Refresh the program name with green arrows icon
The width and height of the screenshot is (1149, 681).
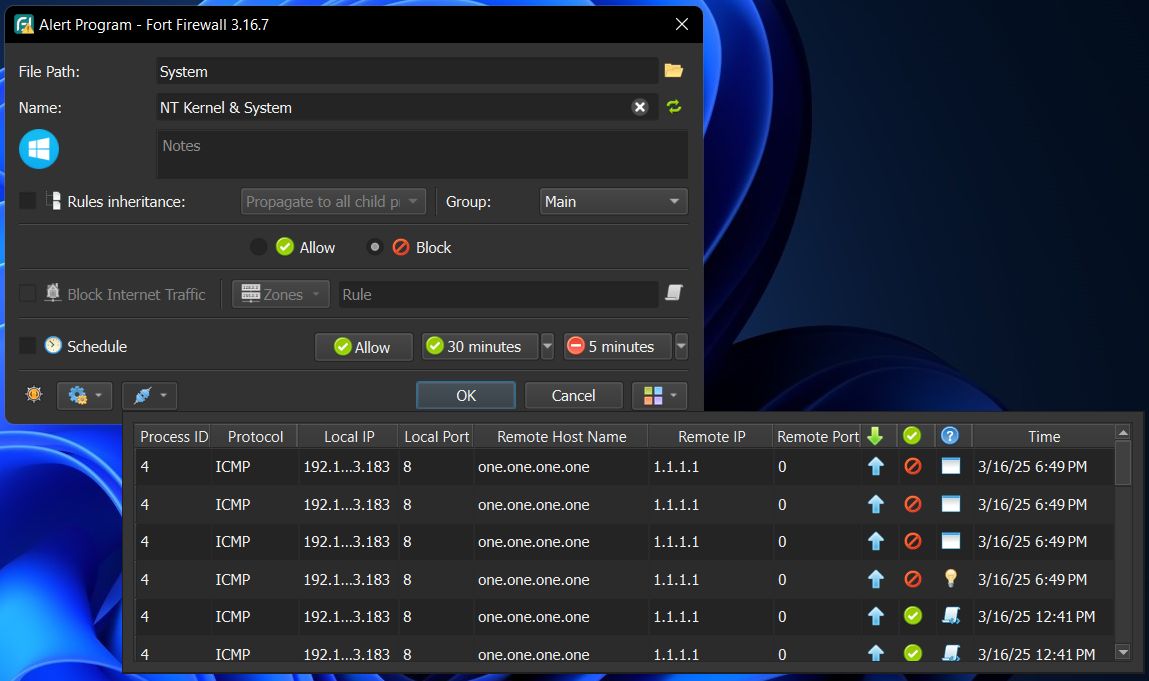673,107
